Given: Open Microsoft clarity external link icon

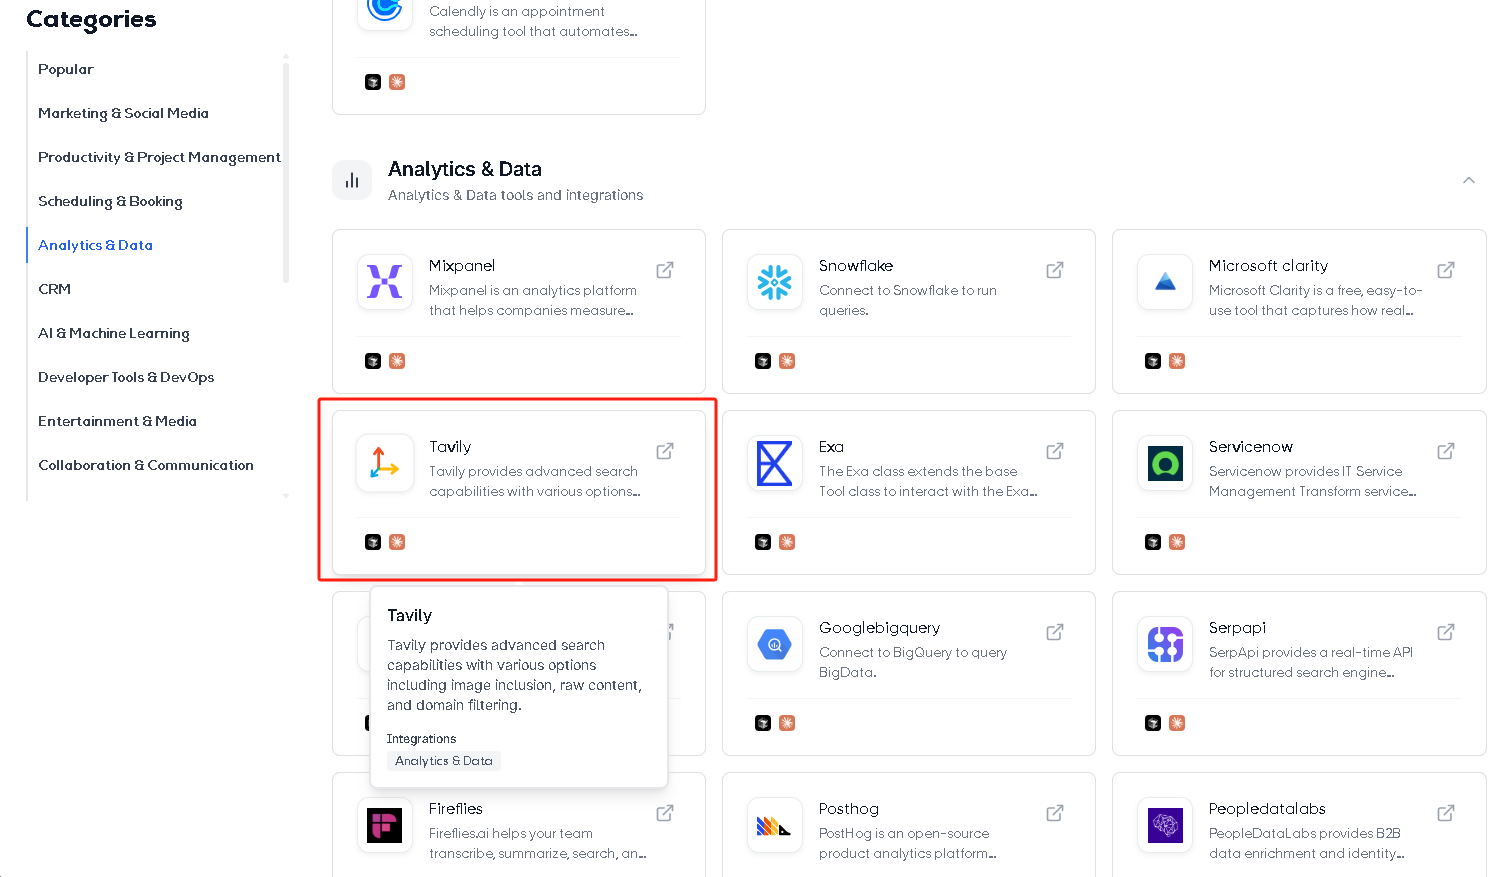Looking at the screenshot, I should click(x=1446, y=270).
